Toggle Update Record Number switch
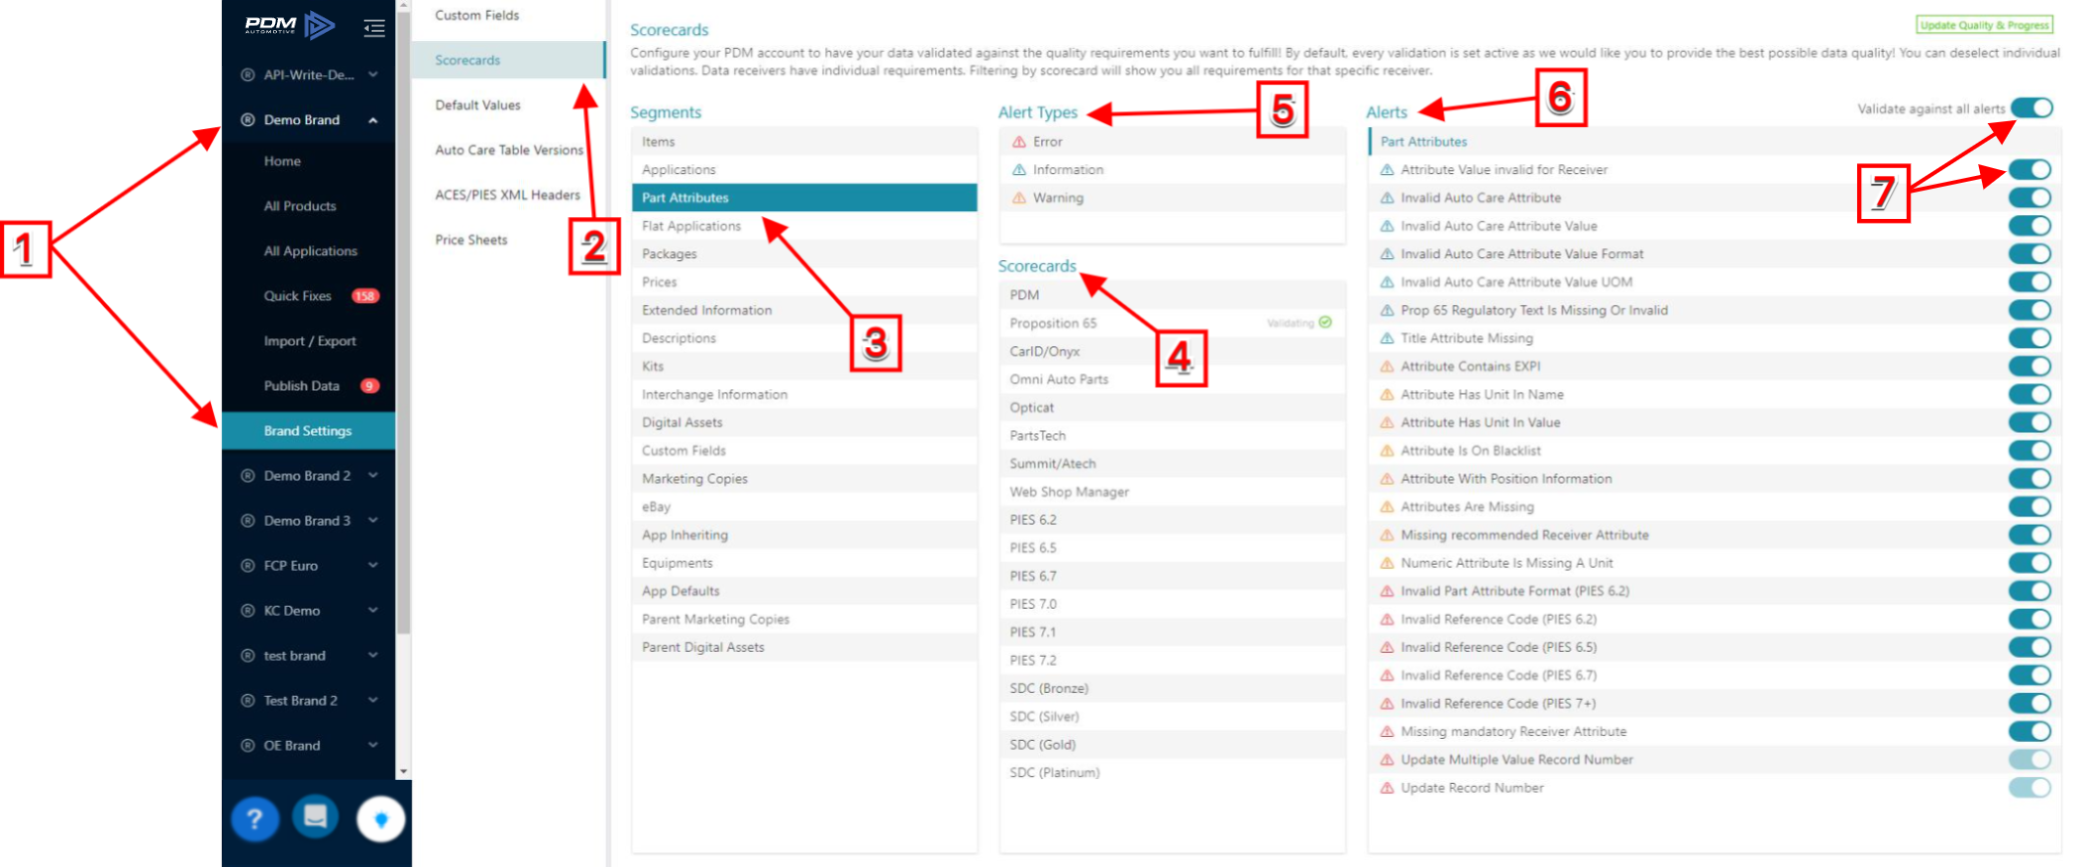This screenshot has width=2080, height=867. [2030, 788]
